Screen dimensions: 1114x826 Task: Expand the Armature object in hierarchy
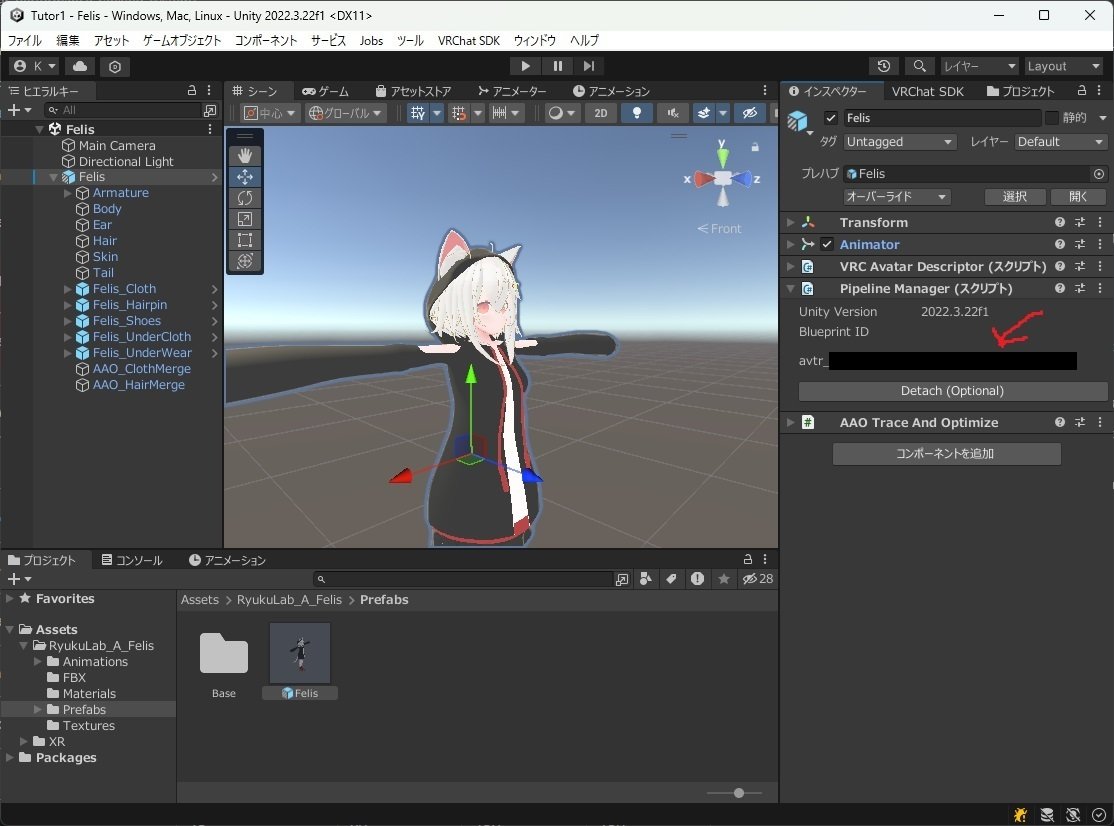[67, 193]
